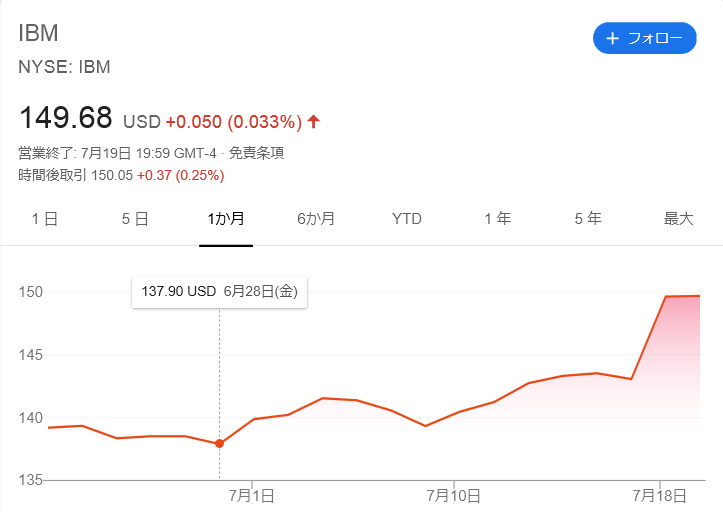Switch to the 1日 range tab
The height and width of the screenshot is (512, 723).
click(45, 219)
